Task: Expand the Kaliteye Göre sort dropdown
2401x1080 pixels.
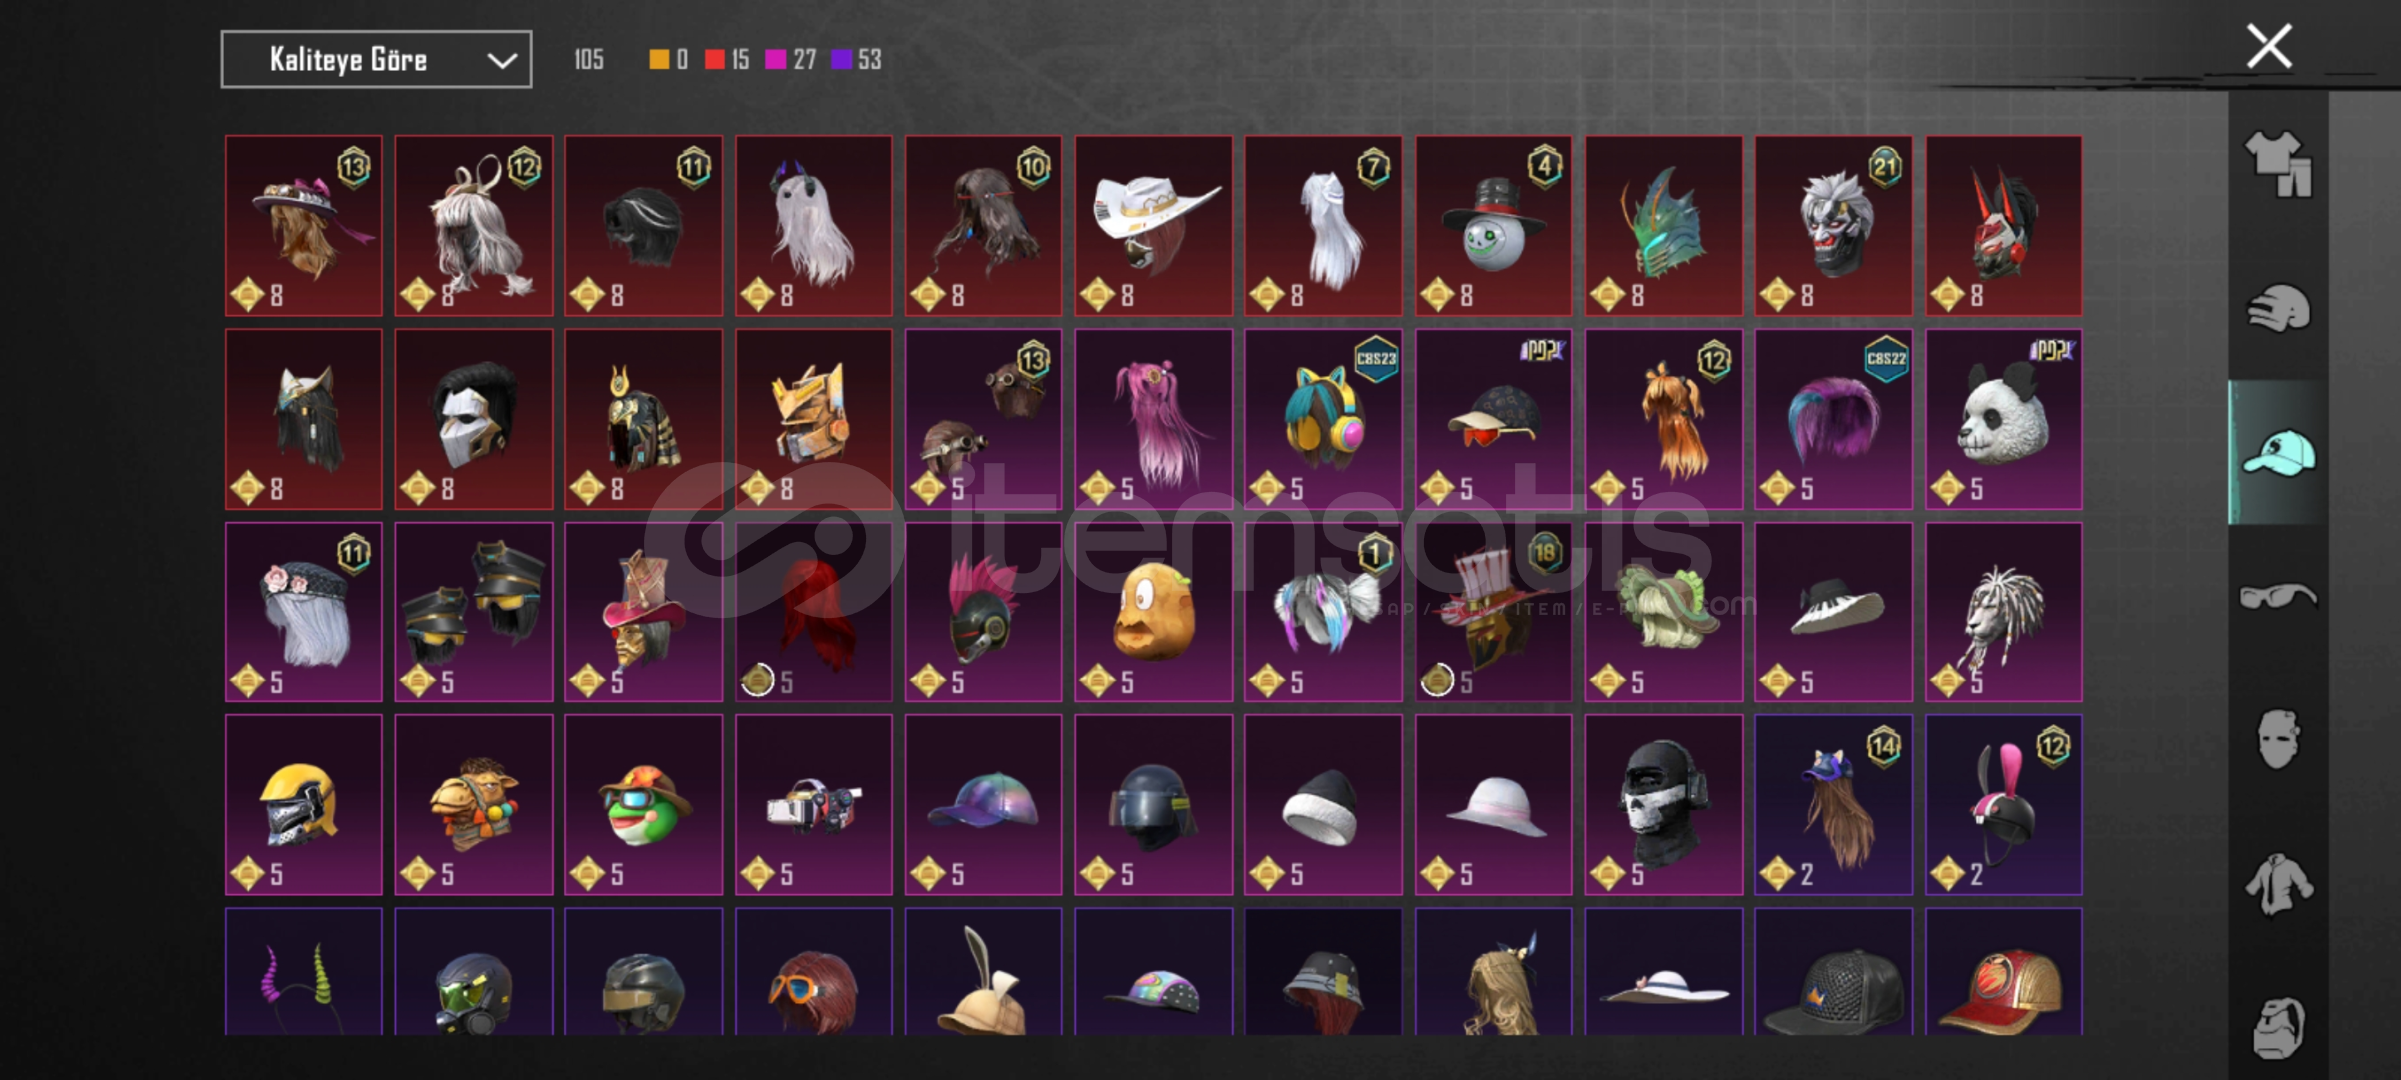Action: click(376, 60)
